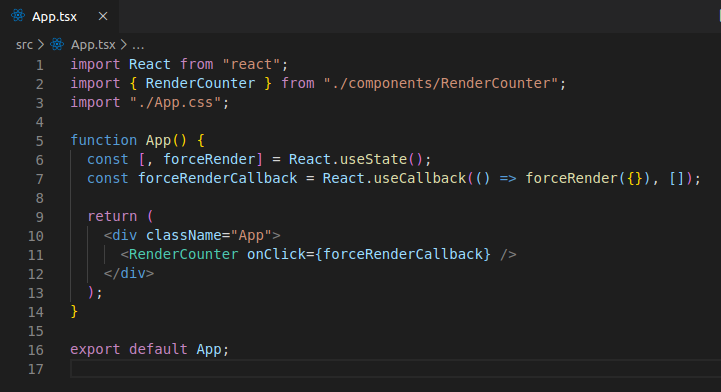Click line number 1 in gutter
The width and height of the screenshot is (721, 392).
(40, 65)
